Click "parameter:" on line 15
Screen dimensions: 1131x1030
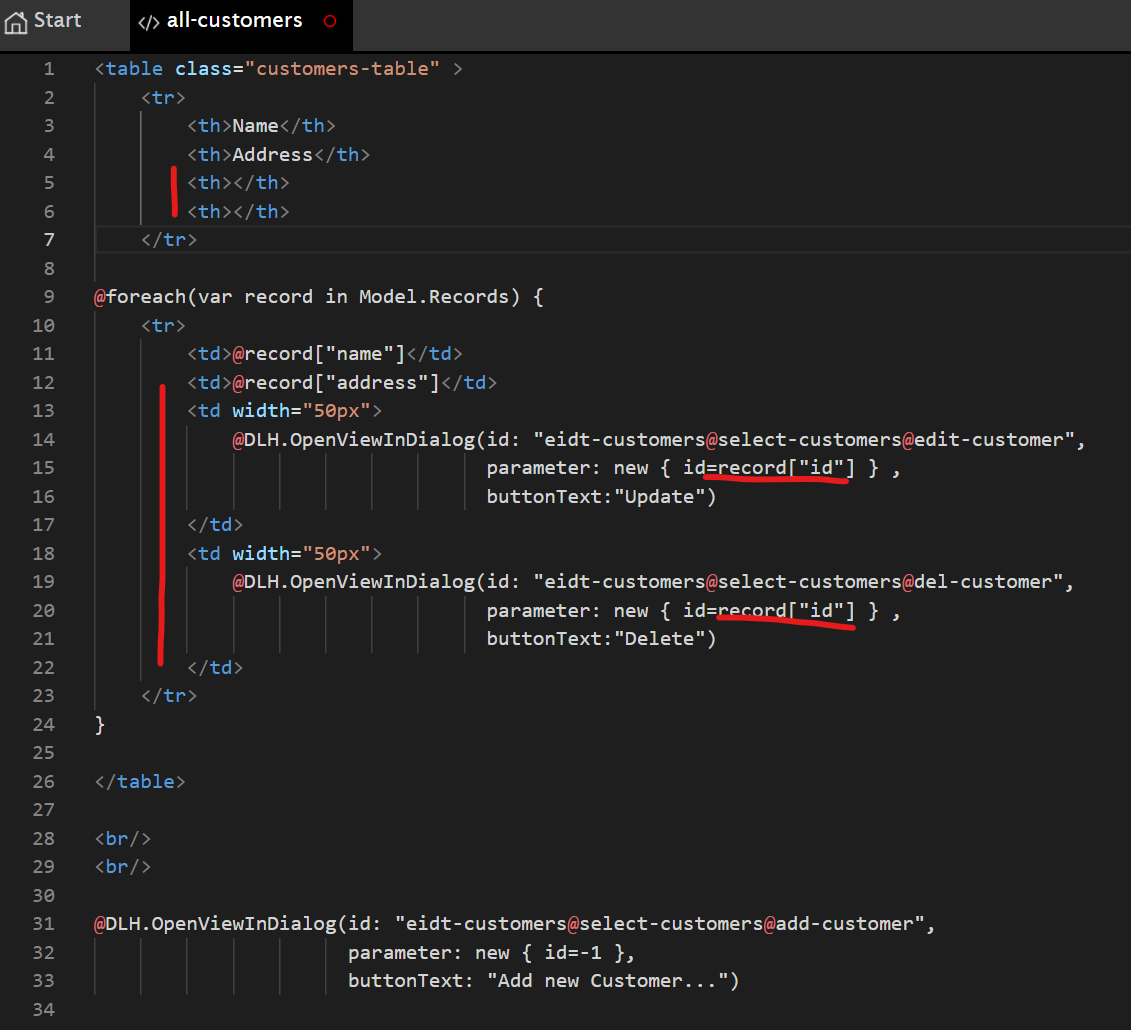tap(543, 468)
